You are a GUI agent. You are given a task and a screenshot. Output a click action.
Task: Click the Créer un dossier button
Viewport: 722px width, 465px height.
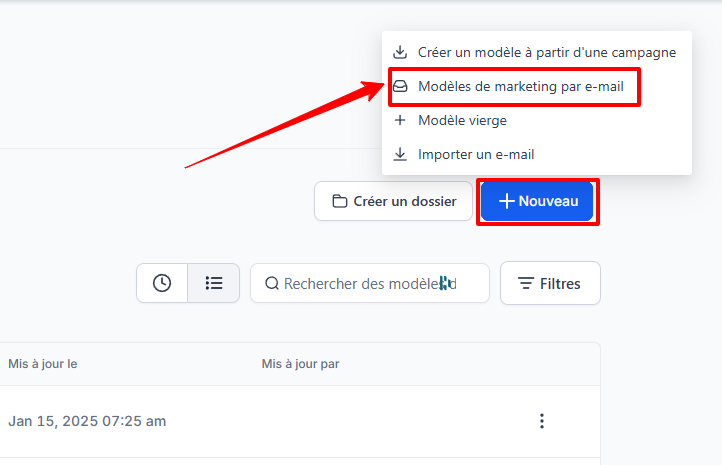[393, 201]
